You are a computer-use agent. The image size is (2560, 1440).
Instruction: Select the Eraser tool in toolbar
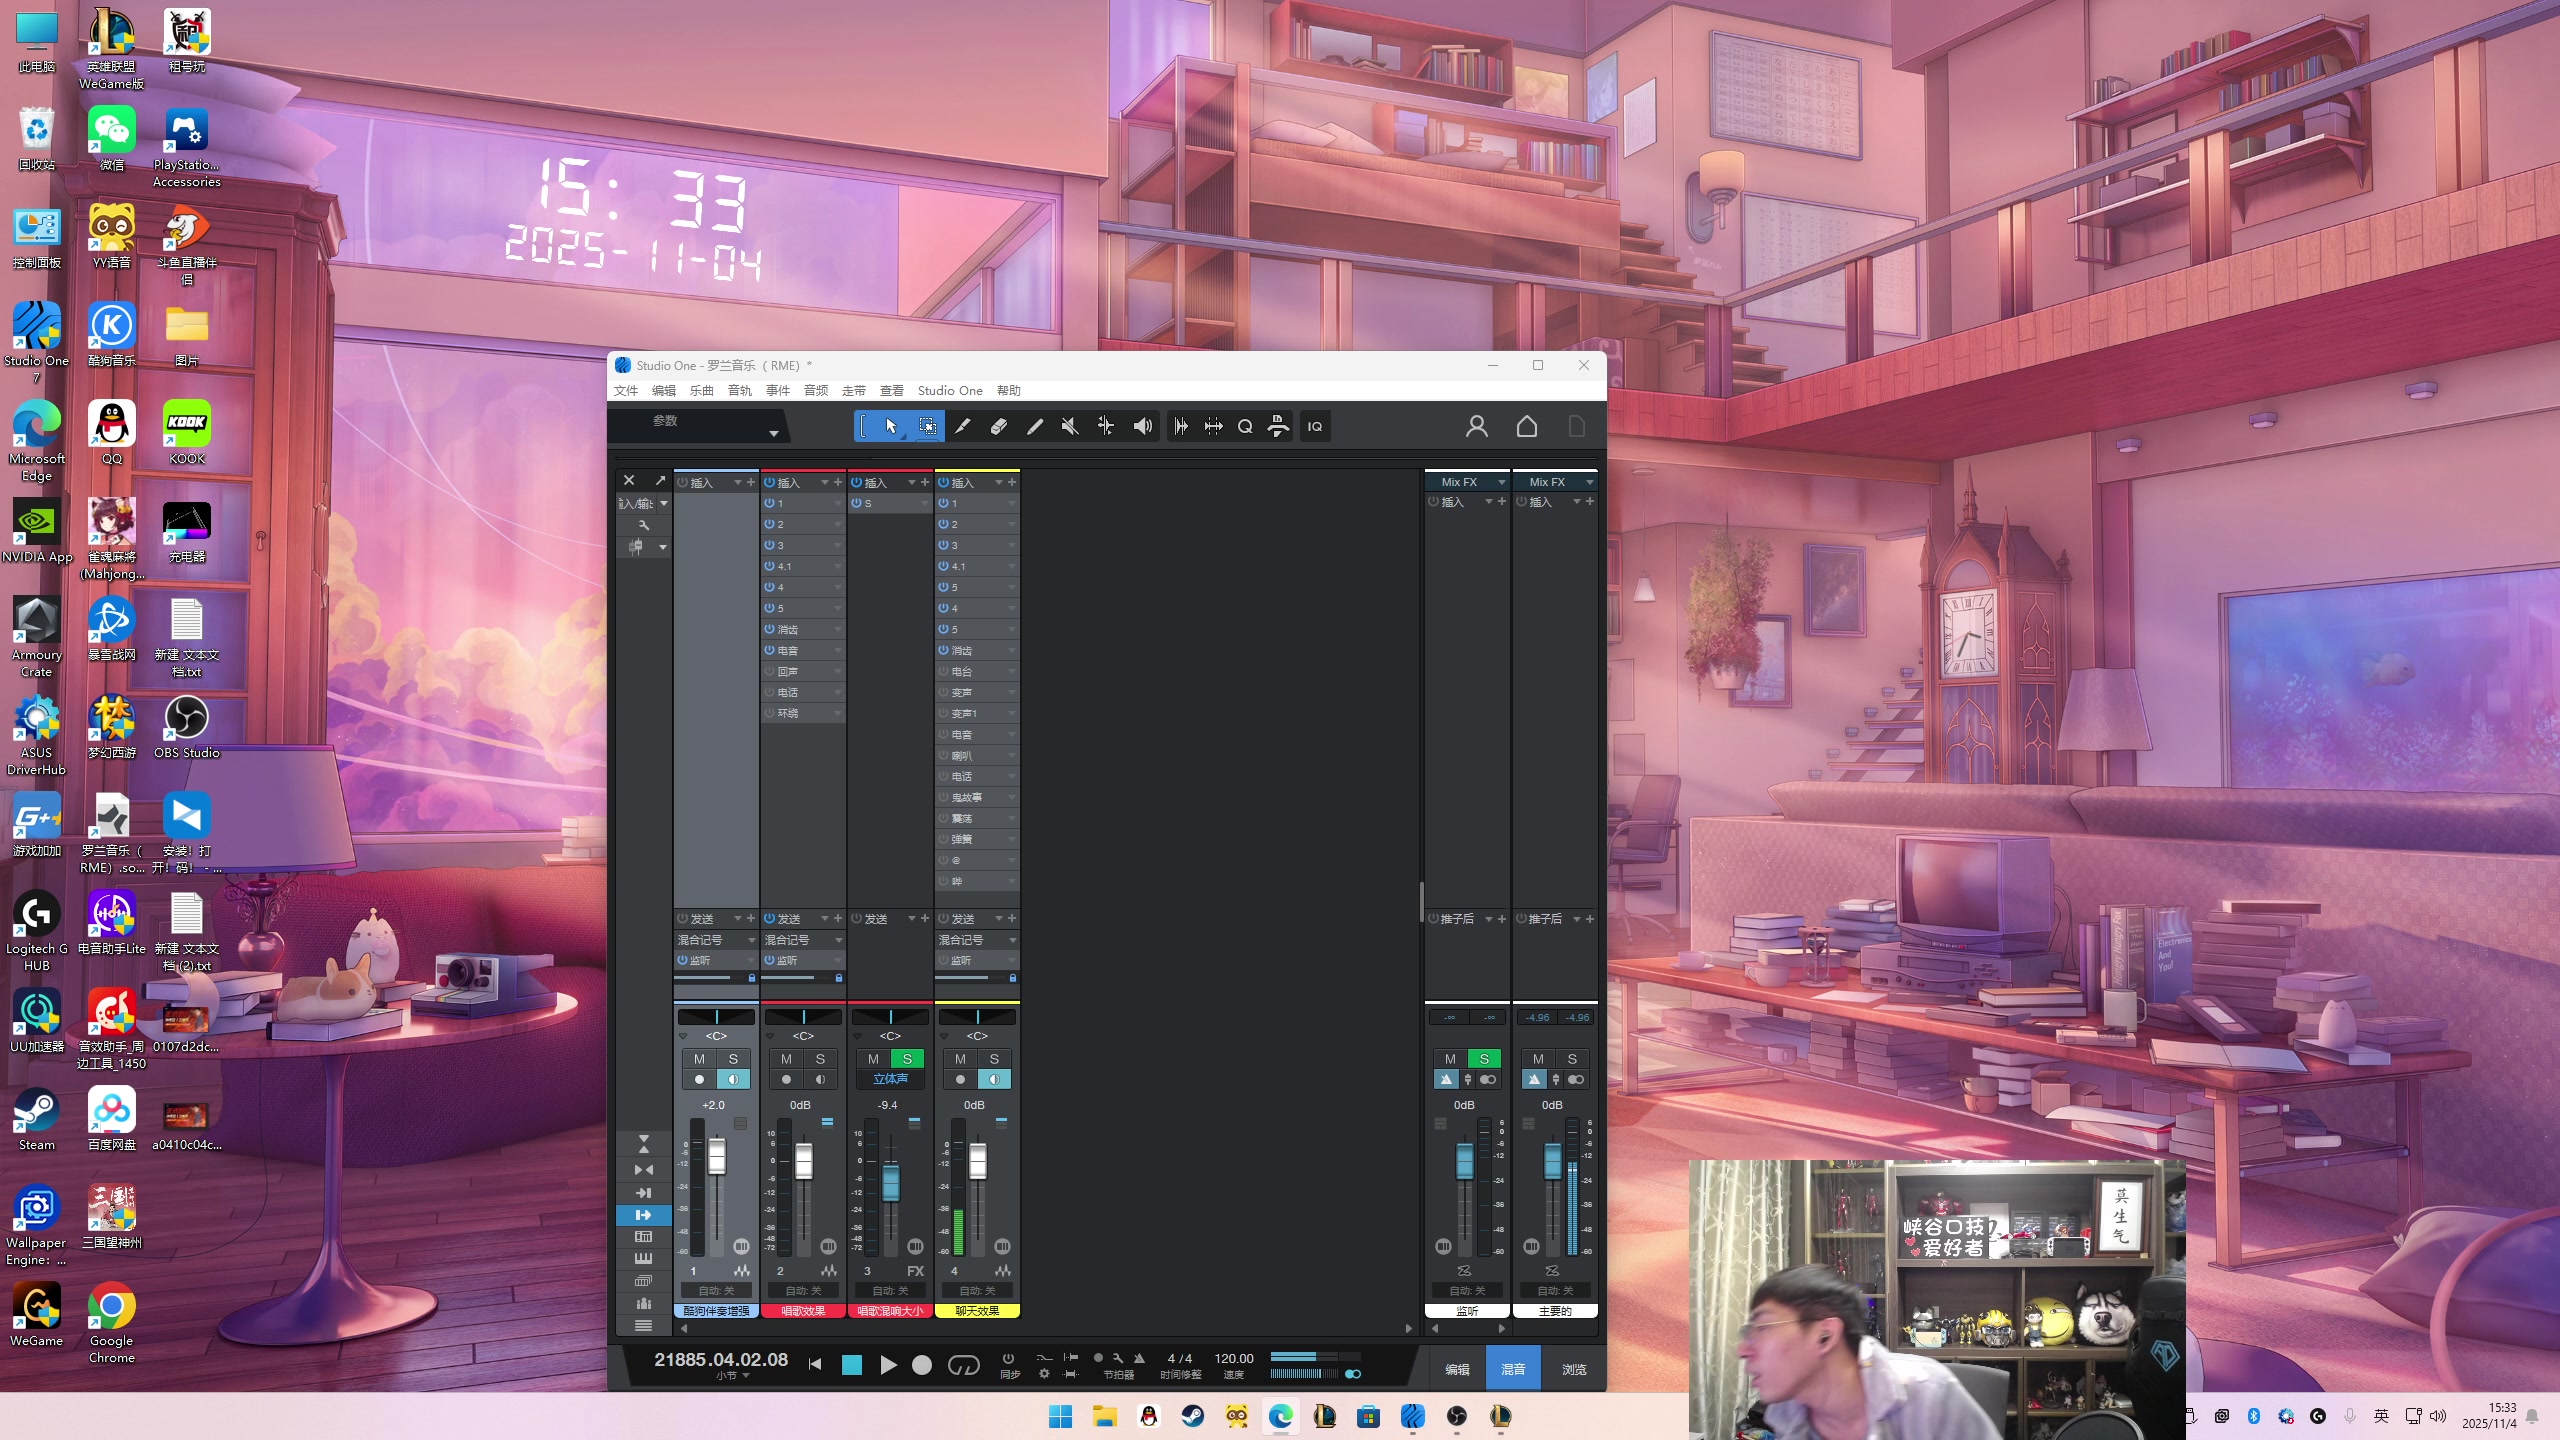[x=998, y=427]
